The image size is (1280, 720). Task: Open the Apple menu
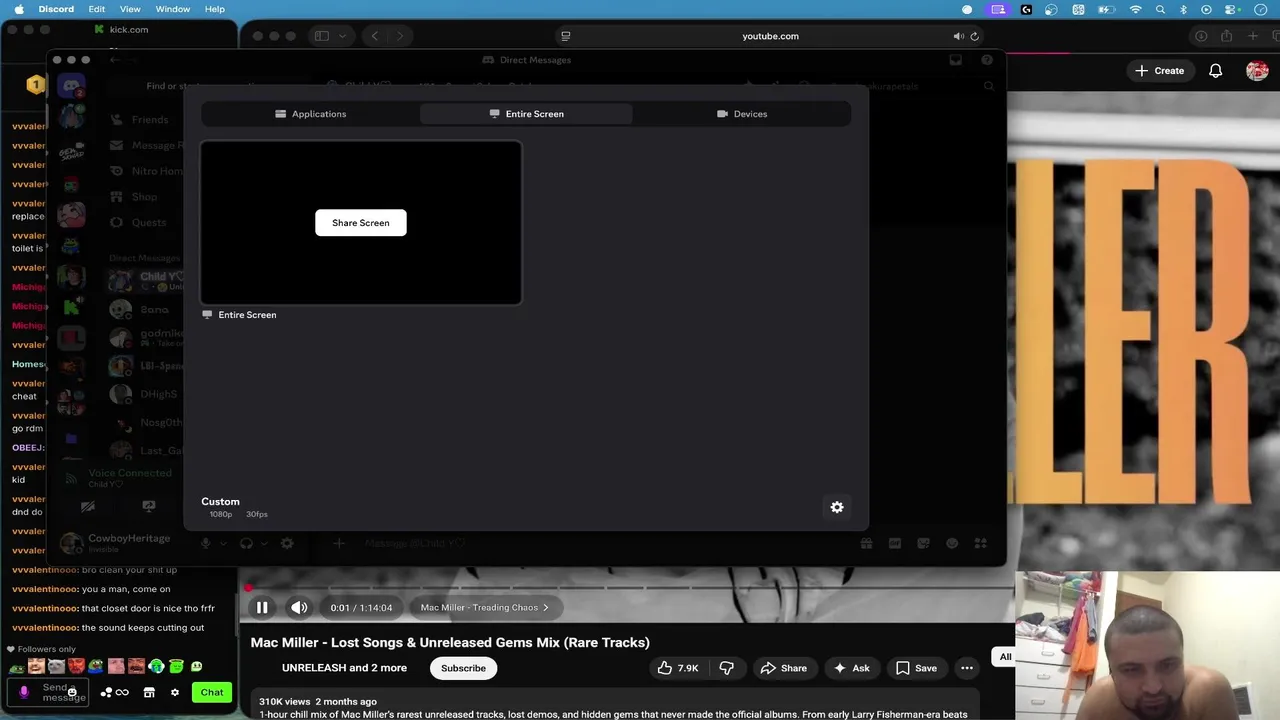click(19, 9)
